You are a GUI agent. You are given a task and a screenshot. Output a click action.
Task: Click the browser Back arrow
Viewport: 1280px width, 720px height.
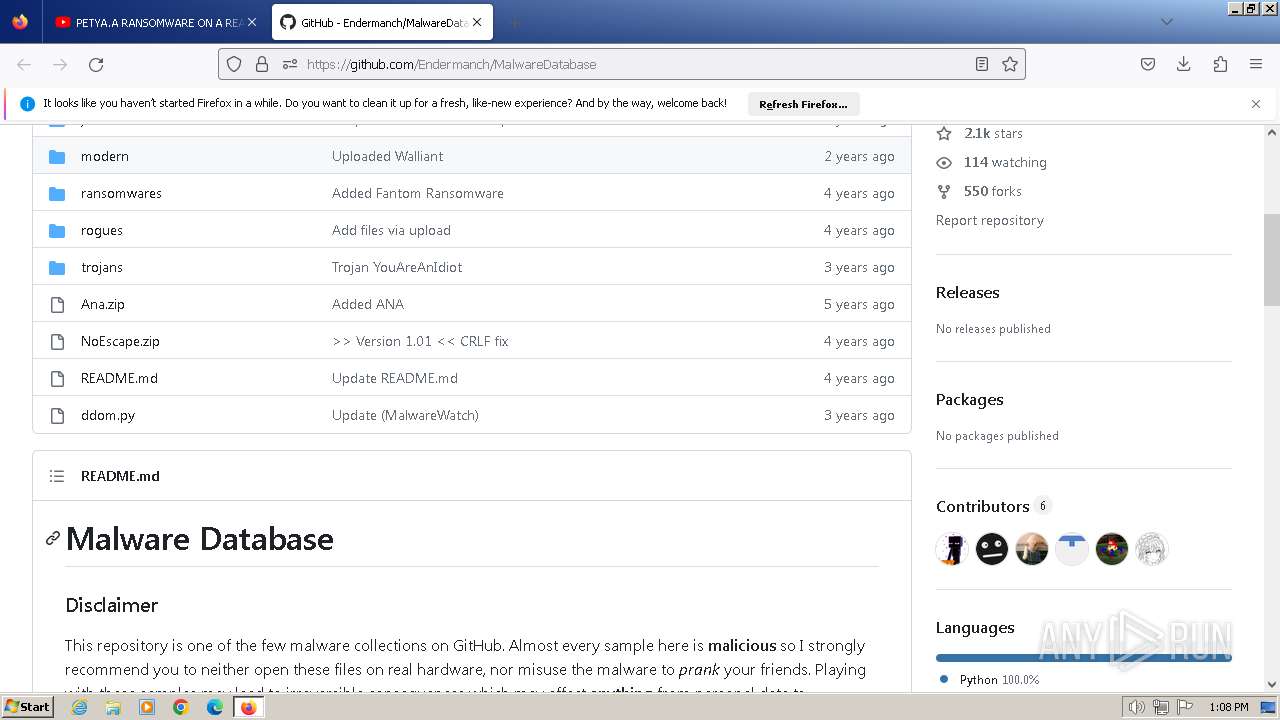coord(24,64)
